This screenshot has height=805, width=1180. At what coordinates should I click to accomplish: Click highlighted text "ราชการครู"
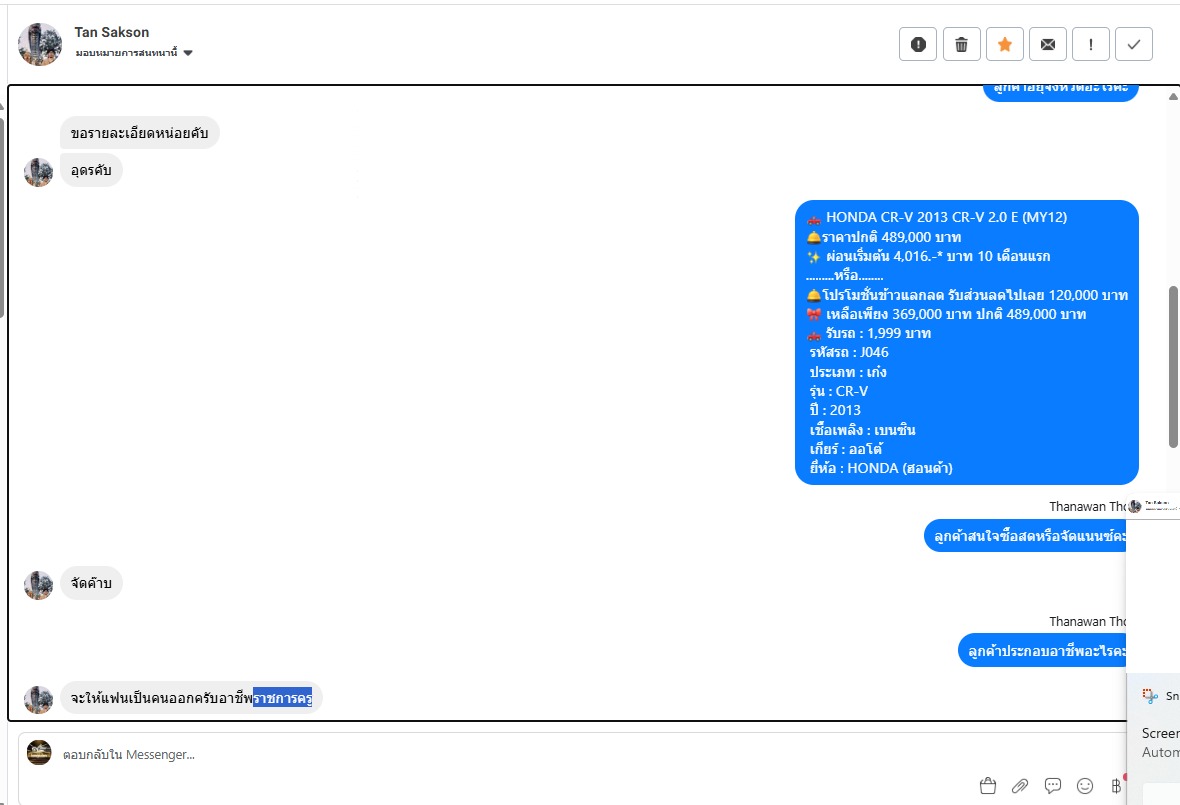pos(282,697)
